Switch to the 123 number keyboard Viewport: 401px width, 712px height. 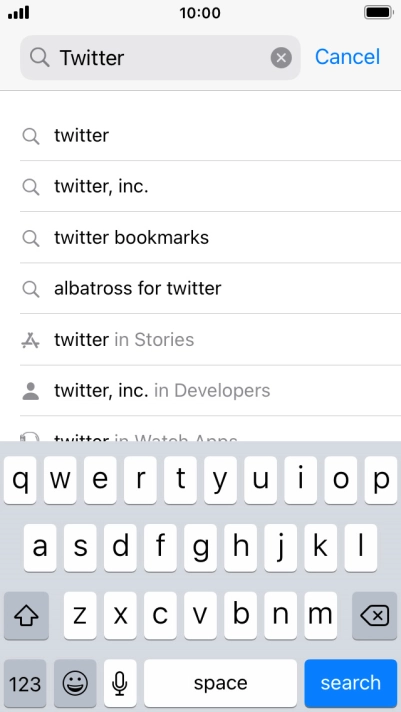coord(25,683)
